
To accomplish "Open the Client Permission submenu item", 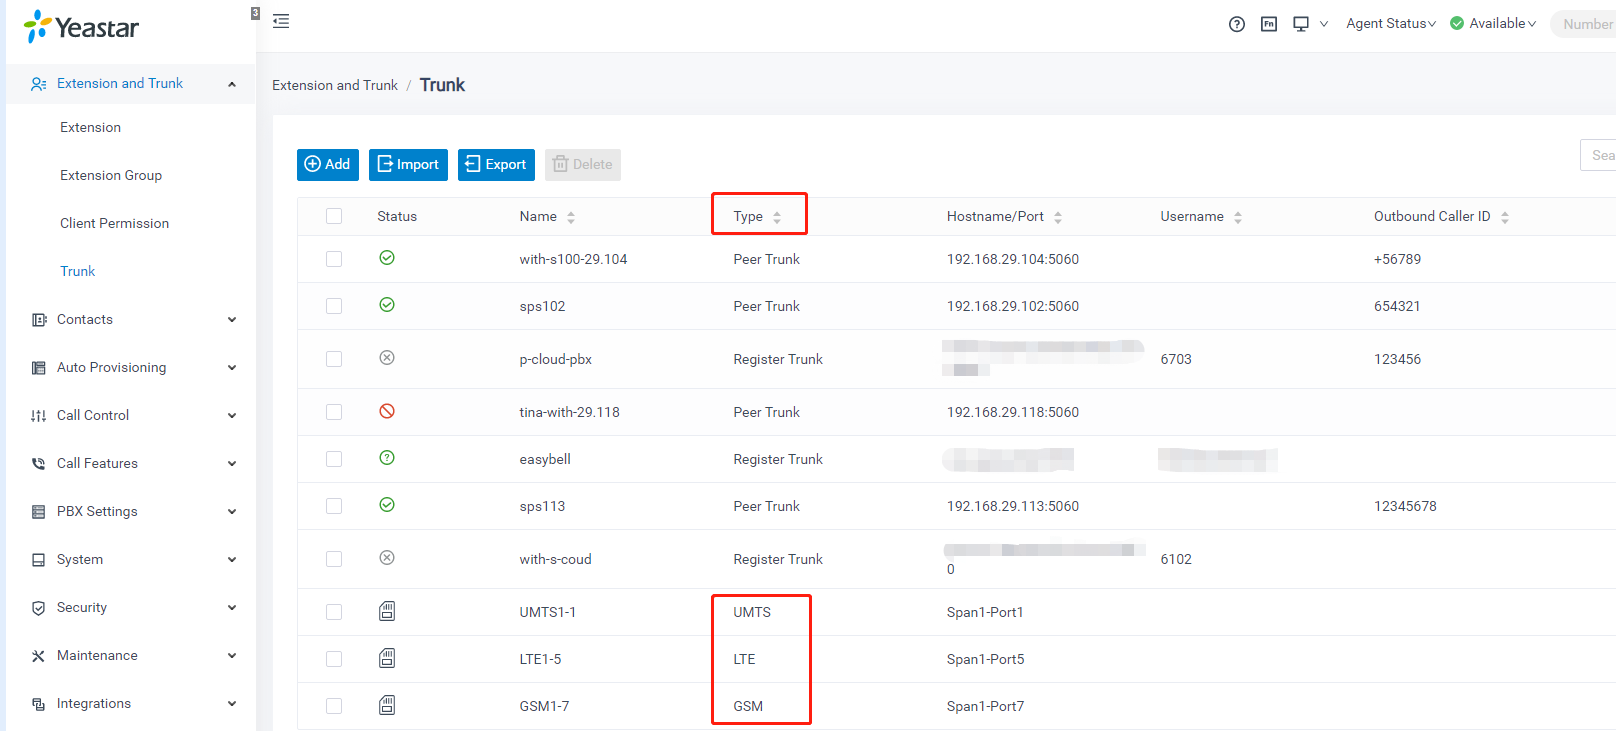I will click(x=114, y=224).
